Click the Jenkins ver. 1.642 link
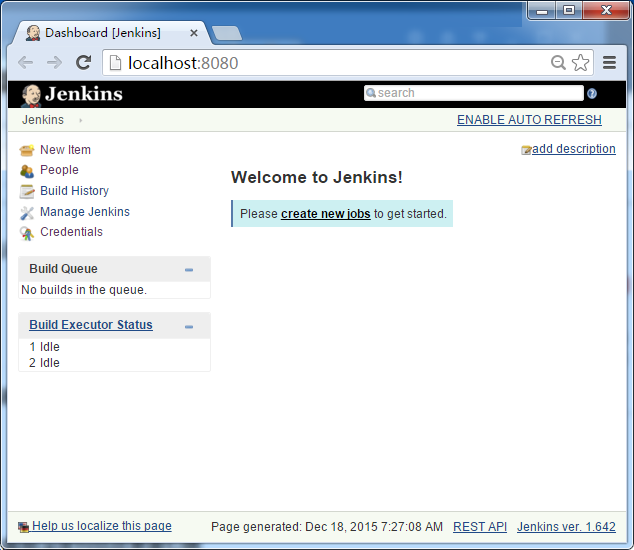This screenshot has width=634, height=550. (x=566, y=527)
